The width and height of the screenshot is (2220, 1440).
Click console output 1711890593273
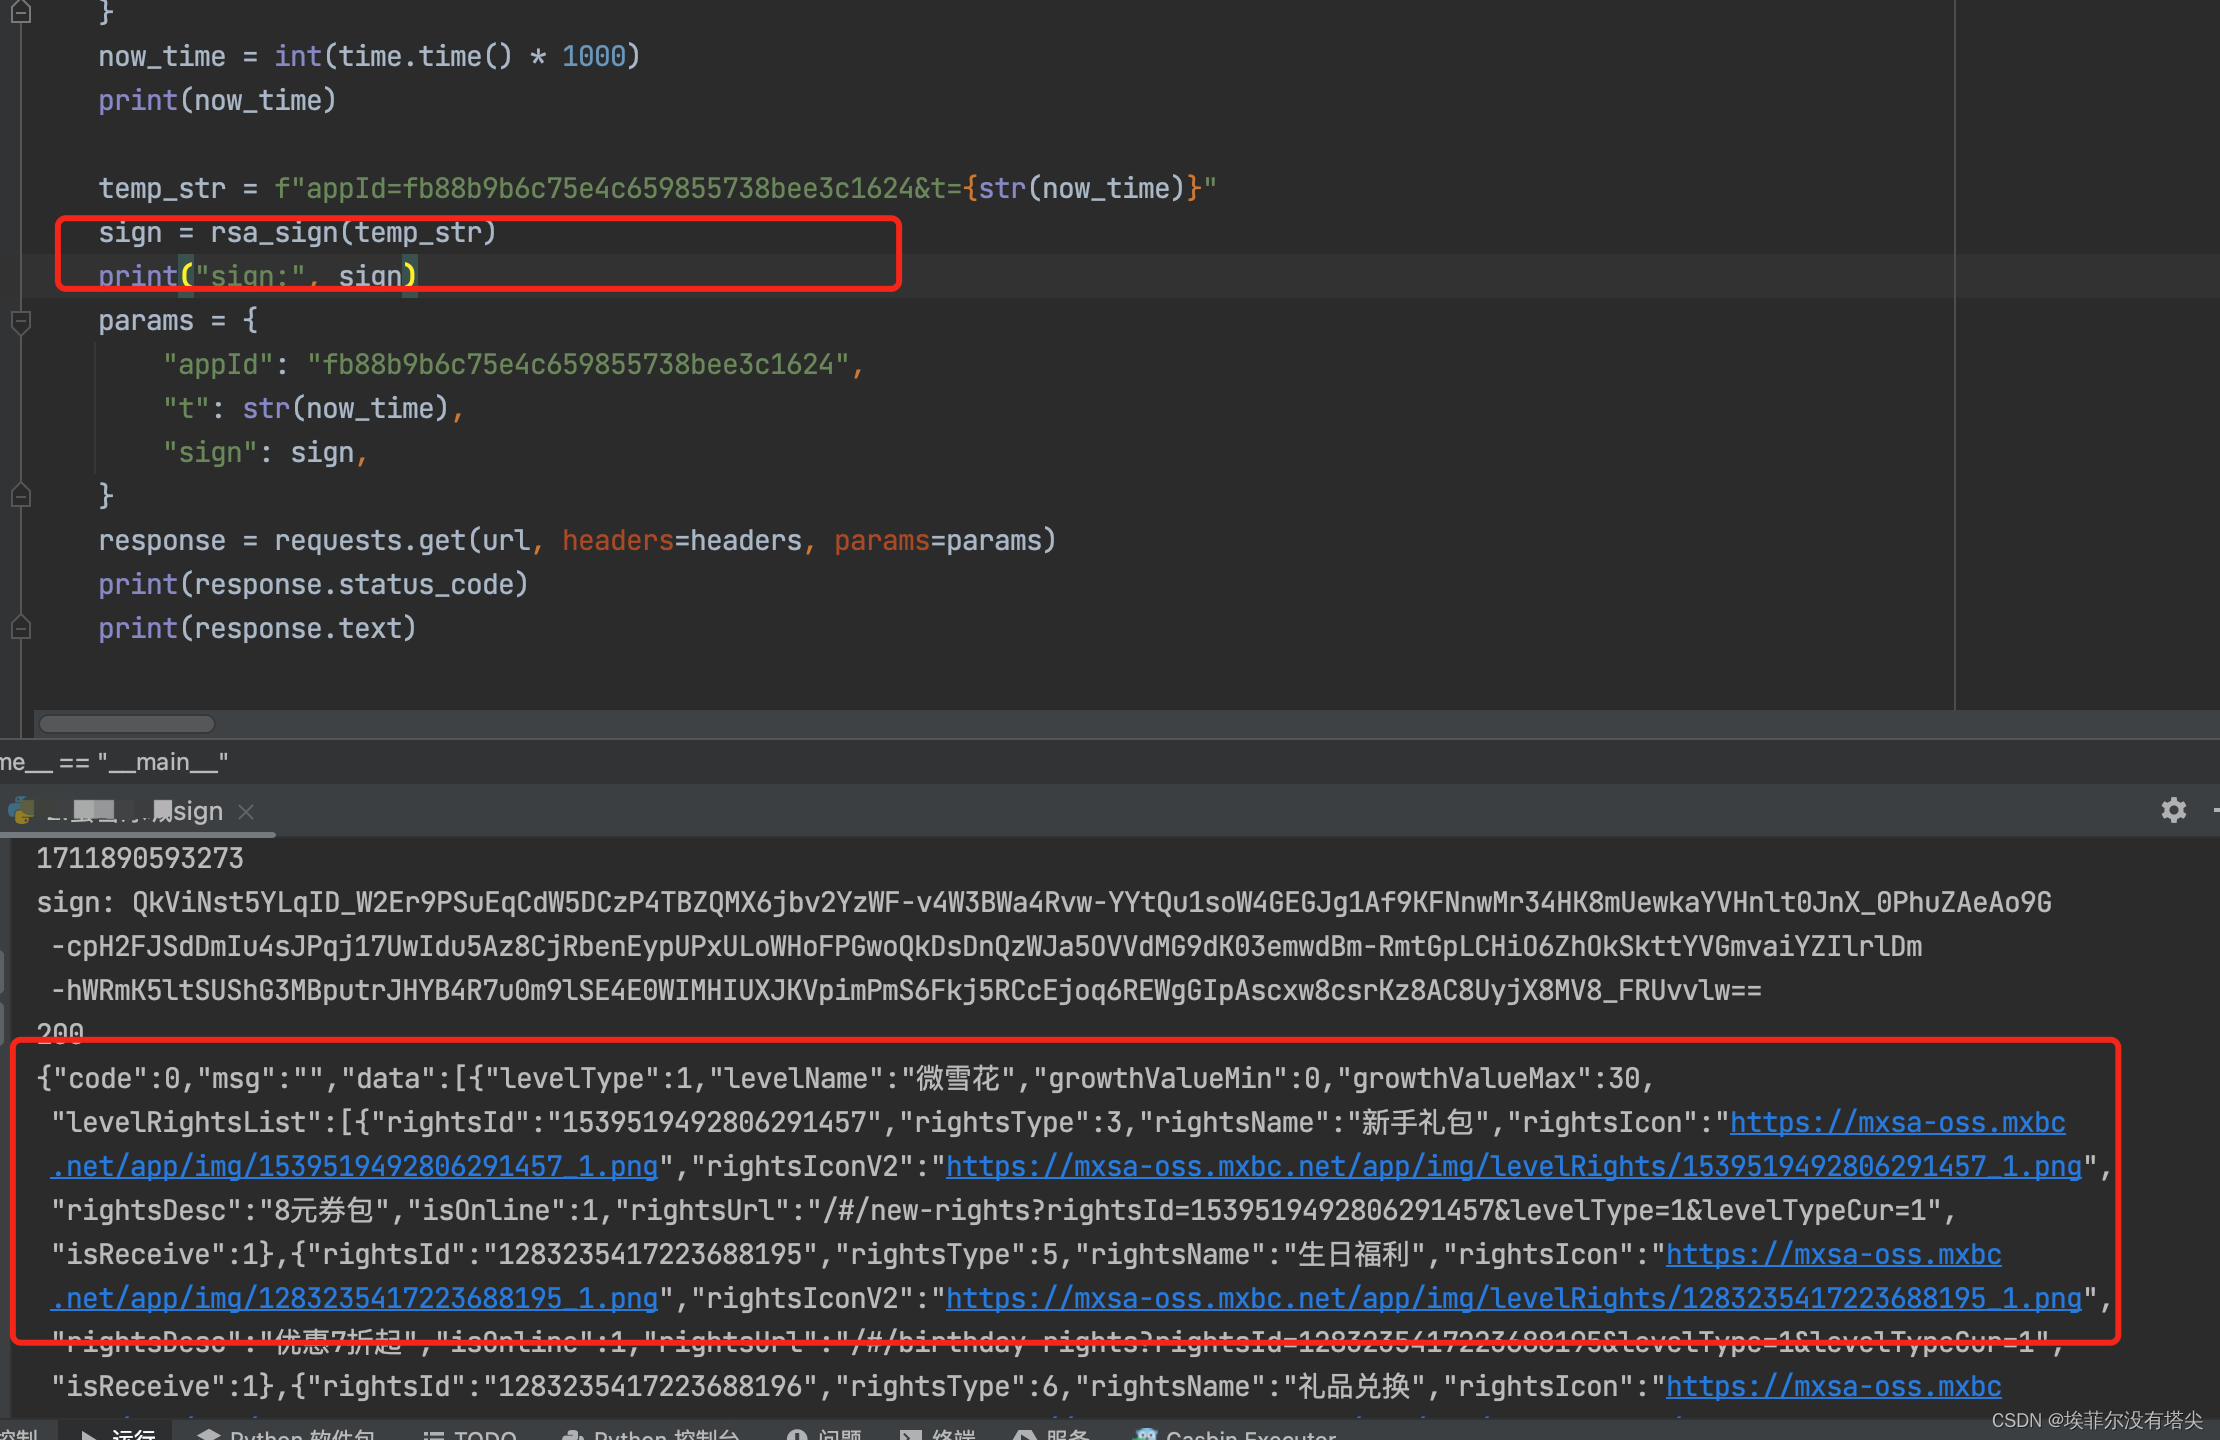tap(140, 858)
